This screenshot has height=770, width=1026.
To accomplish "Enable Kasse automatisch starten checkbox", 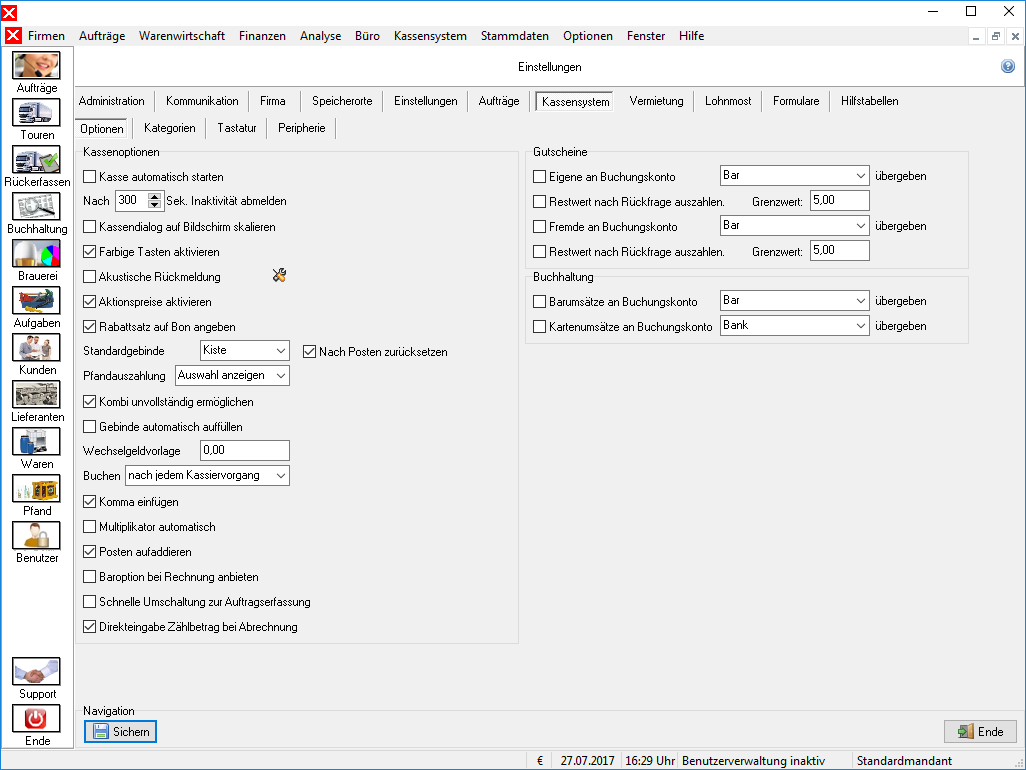I will point(90,177).
